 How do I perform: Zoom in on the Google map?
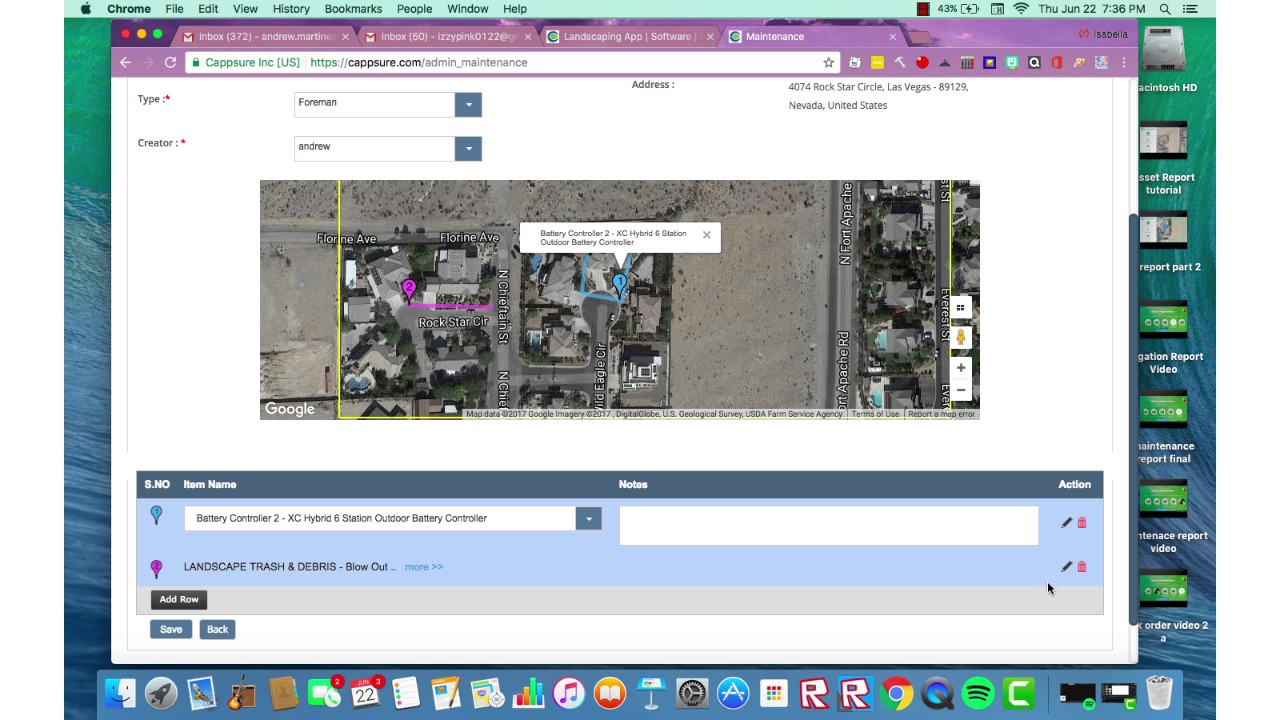(961, 367)
